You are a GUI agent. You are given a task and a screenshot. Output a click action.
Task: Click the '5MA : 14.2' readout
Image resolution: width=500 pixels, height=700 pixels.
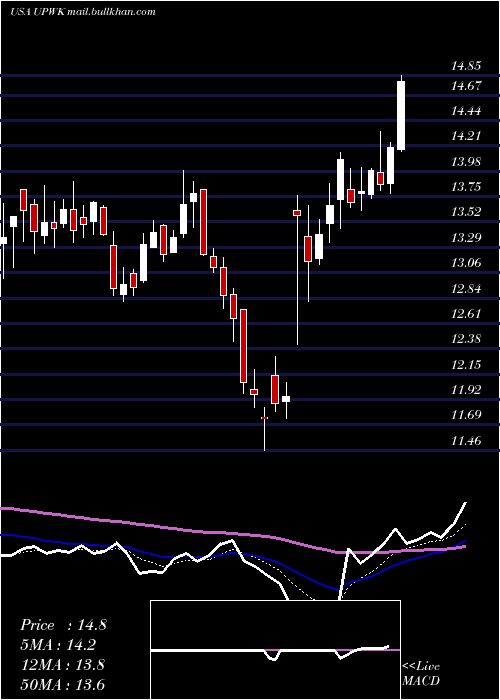coord(58,645)
